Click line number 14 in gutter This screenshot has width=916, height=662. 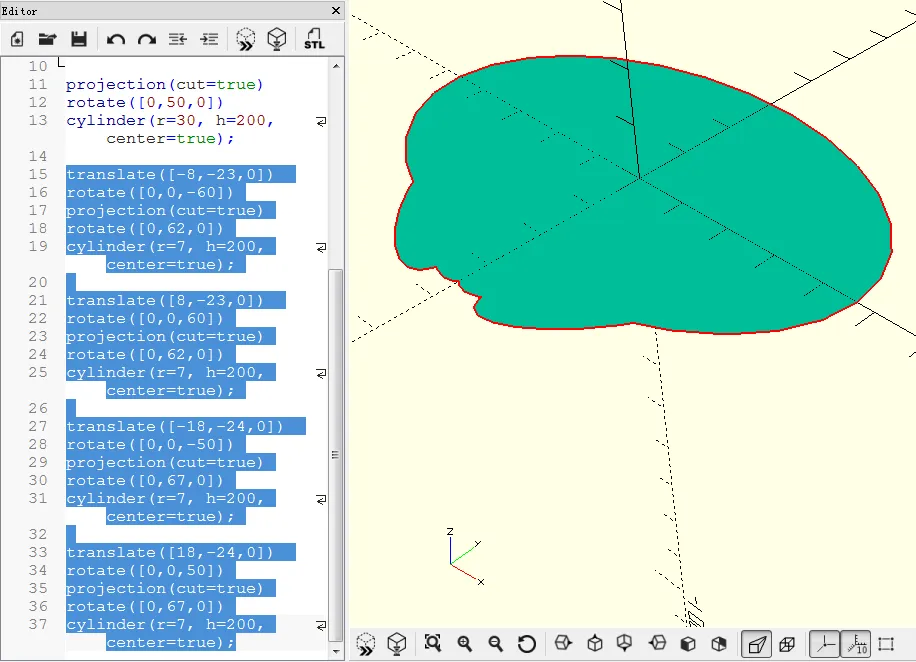coord(38,156)
